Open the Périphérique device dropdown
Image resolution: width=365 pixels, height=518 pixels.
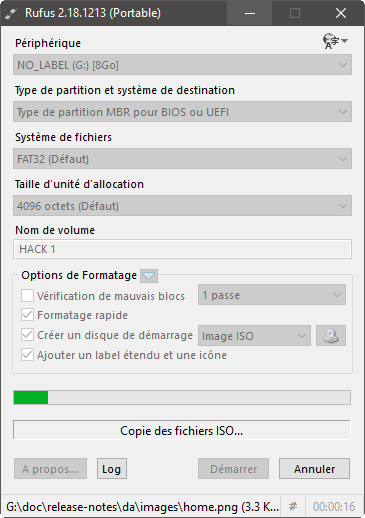pyautogui.click(x=182, y=65)
